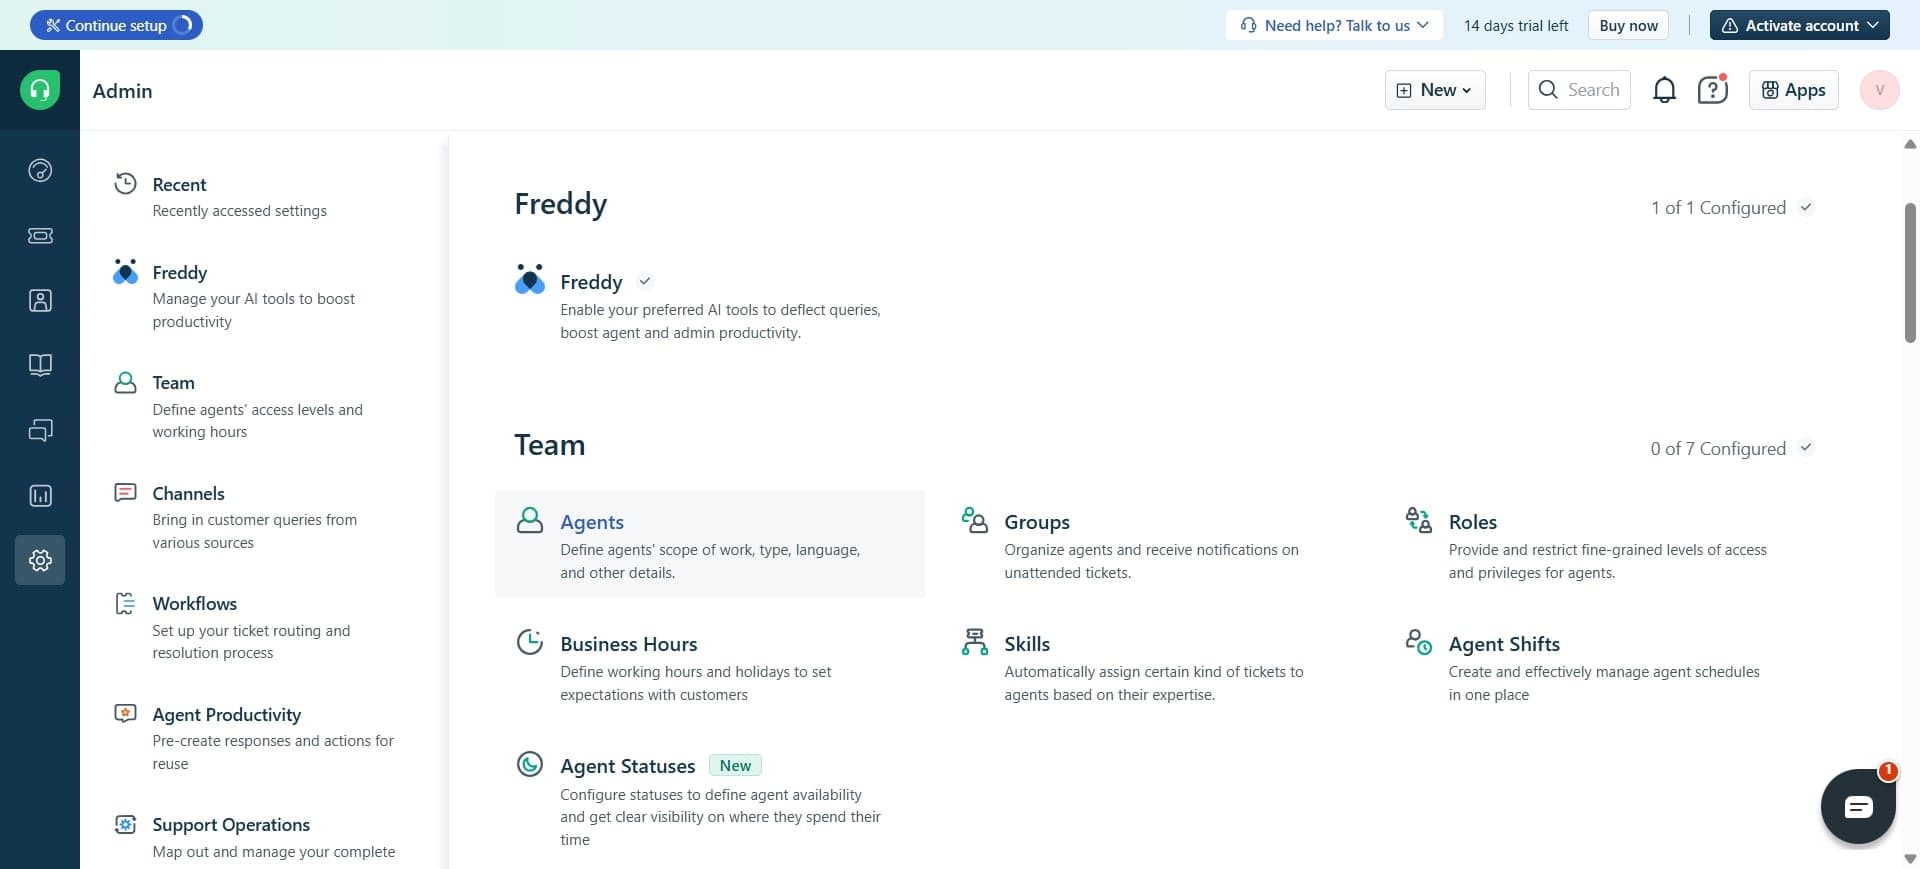1920x869 pixels.
Task: Select the Admin gear icon in rail
Action: (40, 560)
